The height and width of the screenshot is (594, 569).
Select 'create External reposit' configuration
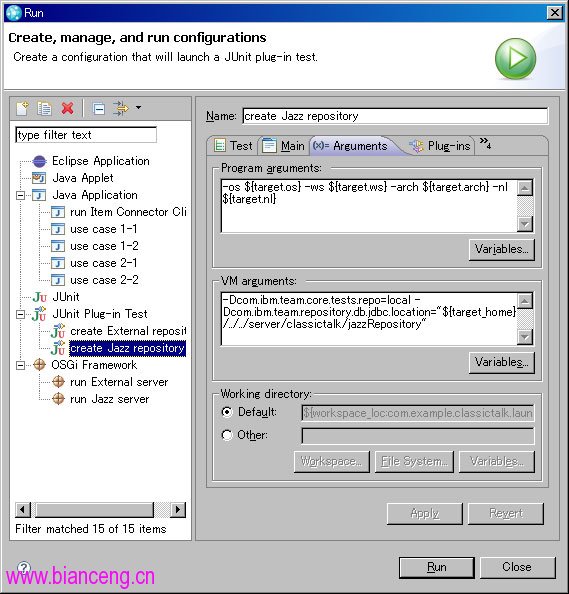[128, 331]
